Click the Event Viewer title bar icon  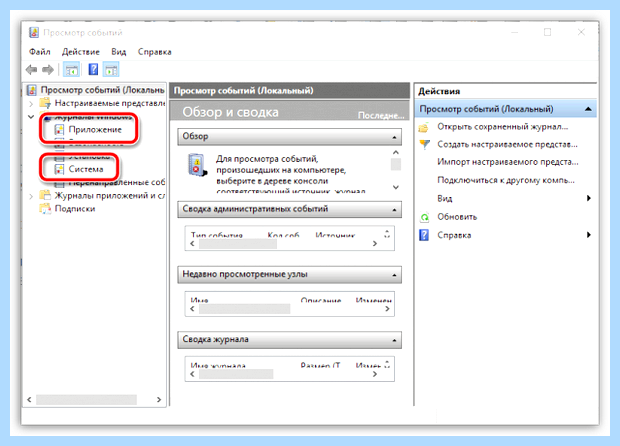point(34,32)
